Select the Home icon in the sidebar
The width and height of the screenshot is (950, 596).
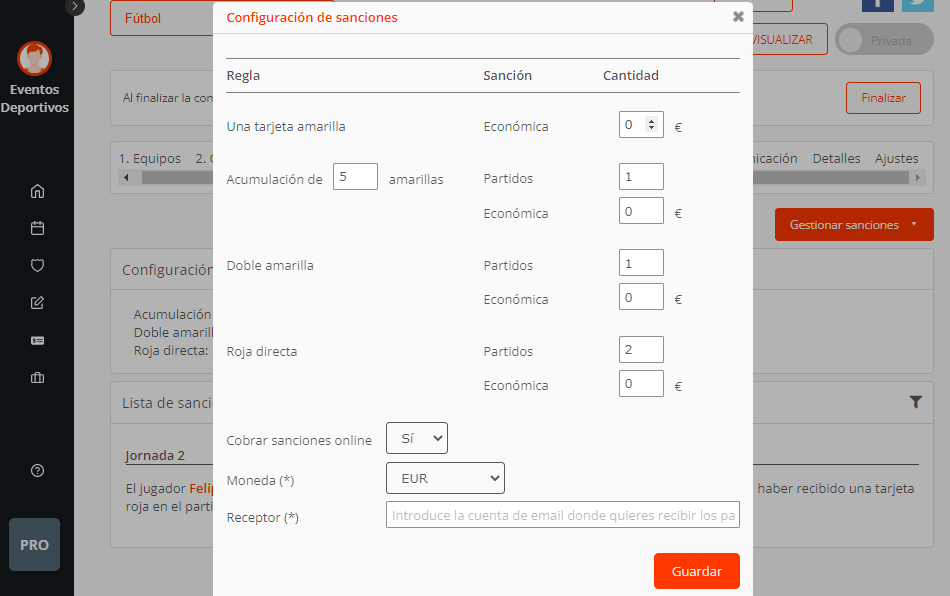point(37,190)
